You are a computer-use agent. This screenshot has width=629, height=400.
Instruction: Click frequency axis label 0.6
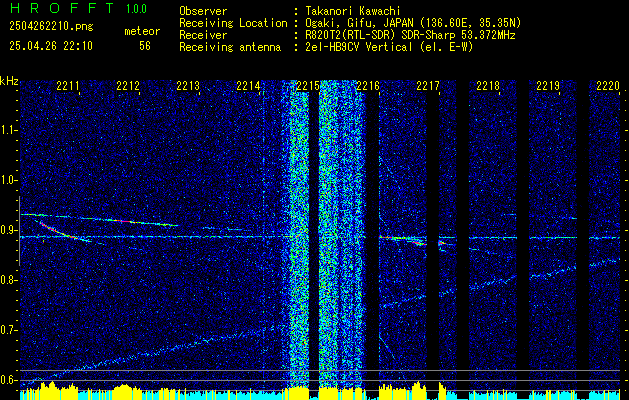[x=7, y=380]
